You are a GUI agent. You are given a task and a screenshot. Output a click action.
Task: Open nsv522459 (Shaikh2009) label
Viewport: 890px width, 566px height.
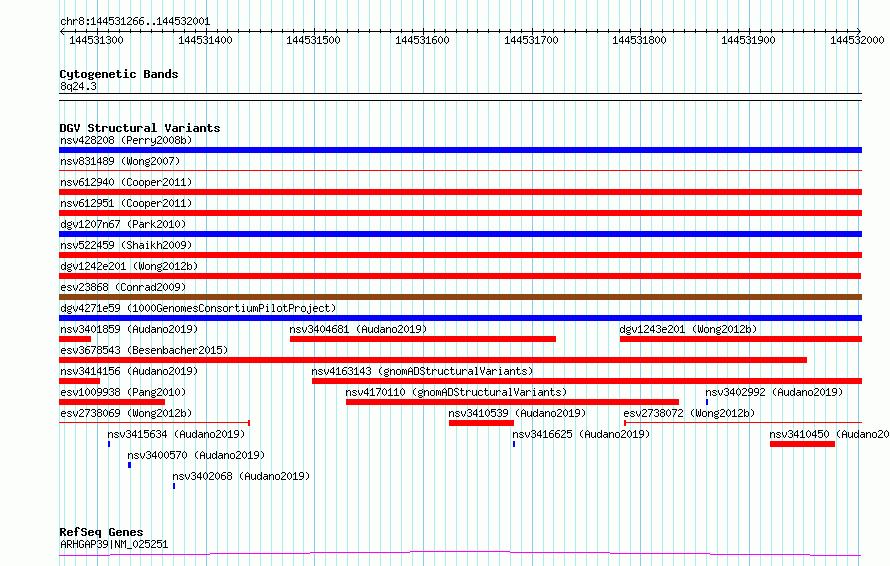(x=126, y=245)
